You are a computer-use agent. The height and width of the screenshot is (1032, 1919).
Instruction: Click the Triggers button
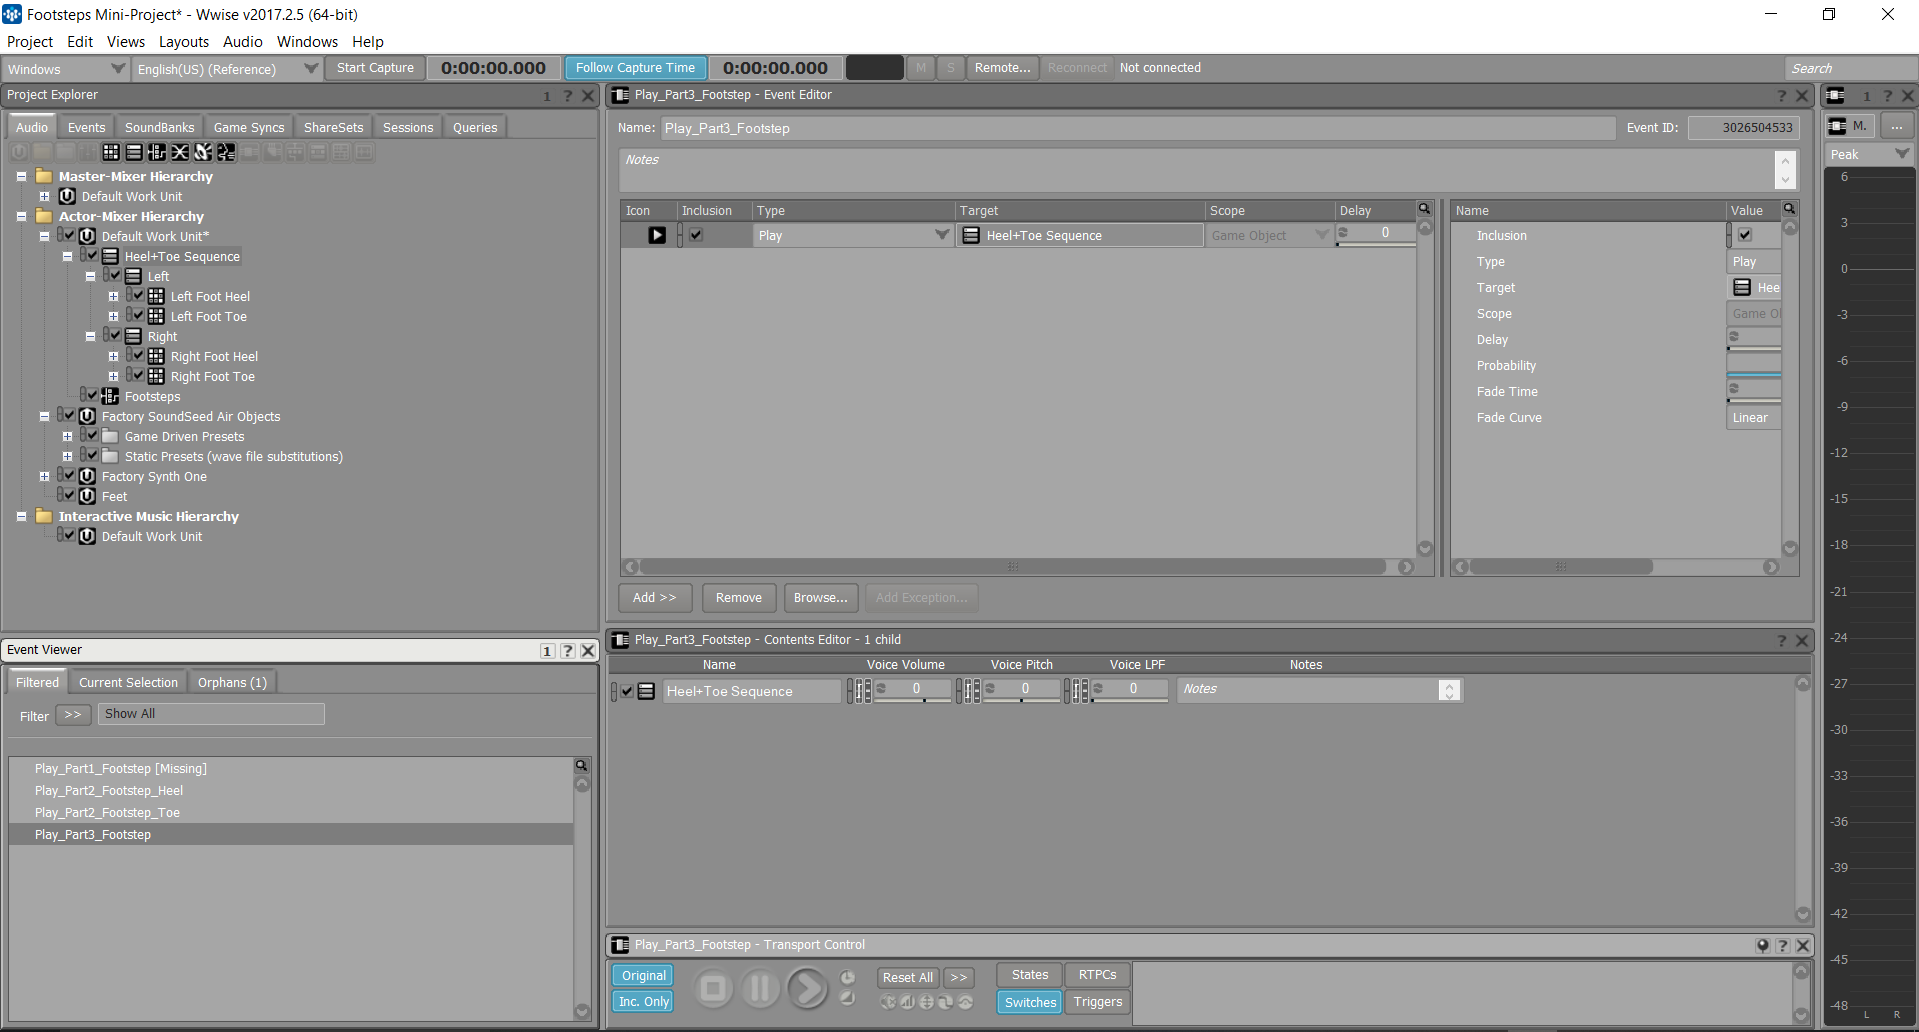(x=1098, y=1002)
